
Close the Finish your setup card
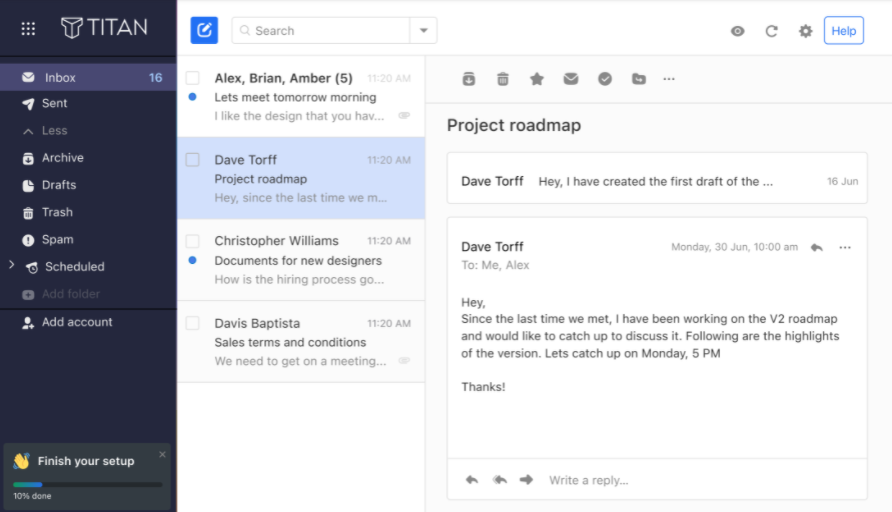point(162,455)
